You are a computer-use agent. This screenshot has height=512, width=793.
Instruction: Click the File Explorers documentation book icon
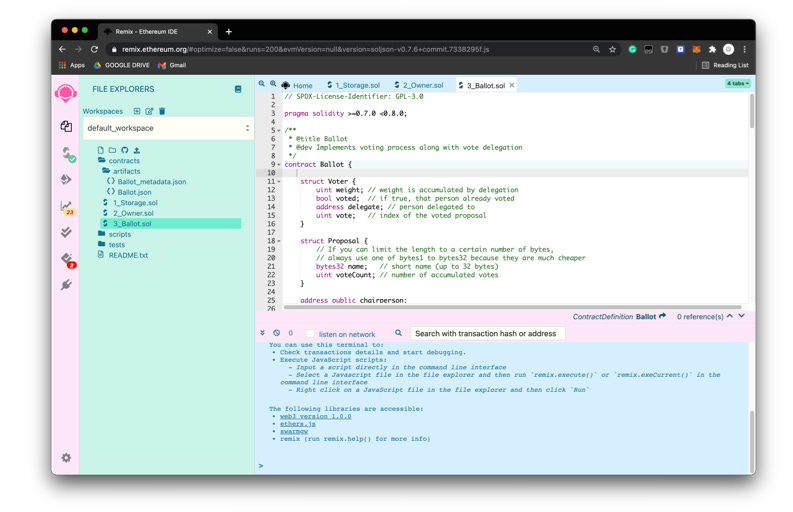point(238,89)
